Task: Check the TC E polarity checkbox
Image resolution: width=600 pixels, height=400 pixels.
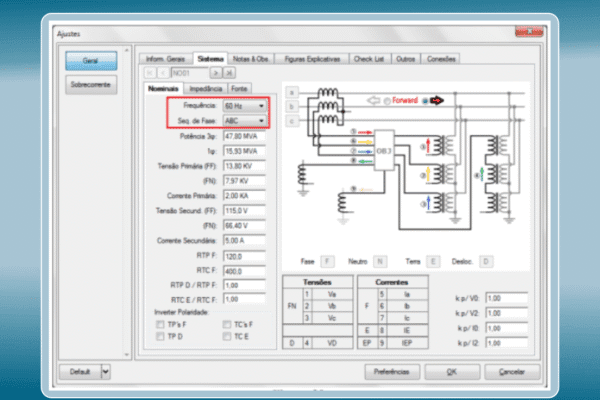Action: [x=225, y=338]
